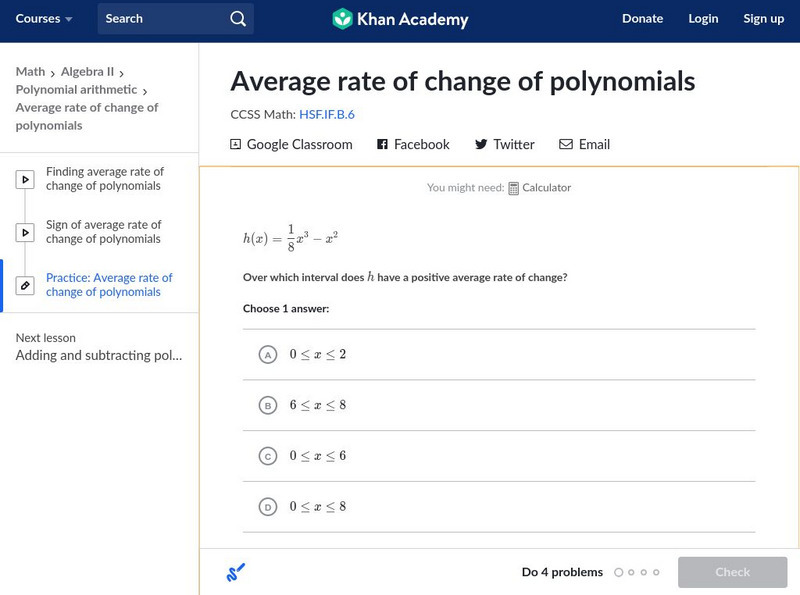Click the scratchpad pencil icon
The image size is (800, 595).
(236, 573)
